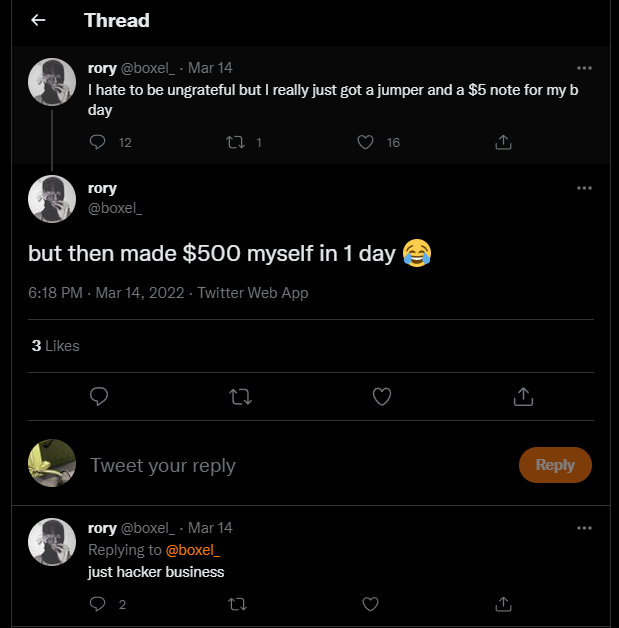Share the first tweet about b day

[504, 143]
